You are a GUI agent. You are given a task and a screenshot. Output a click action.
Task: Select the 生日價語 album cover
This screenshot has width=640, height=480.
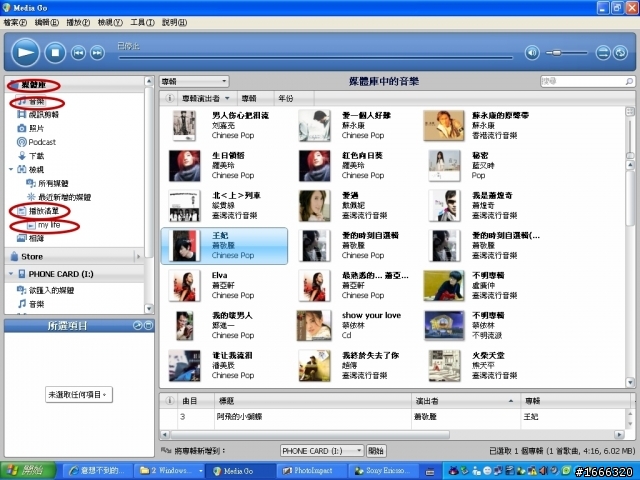(x=184, y=166)
